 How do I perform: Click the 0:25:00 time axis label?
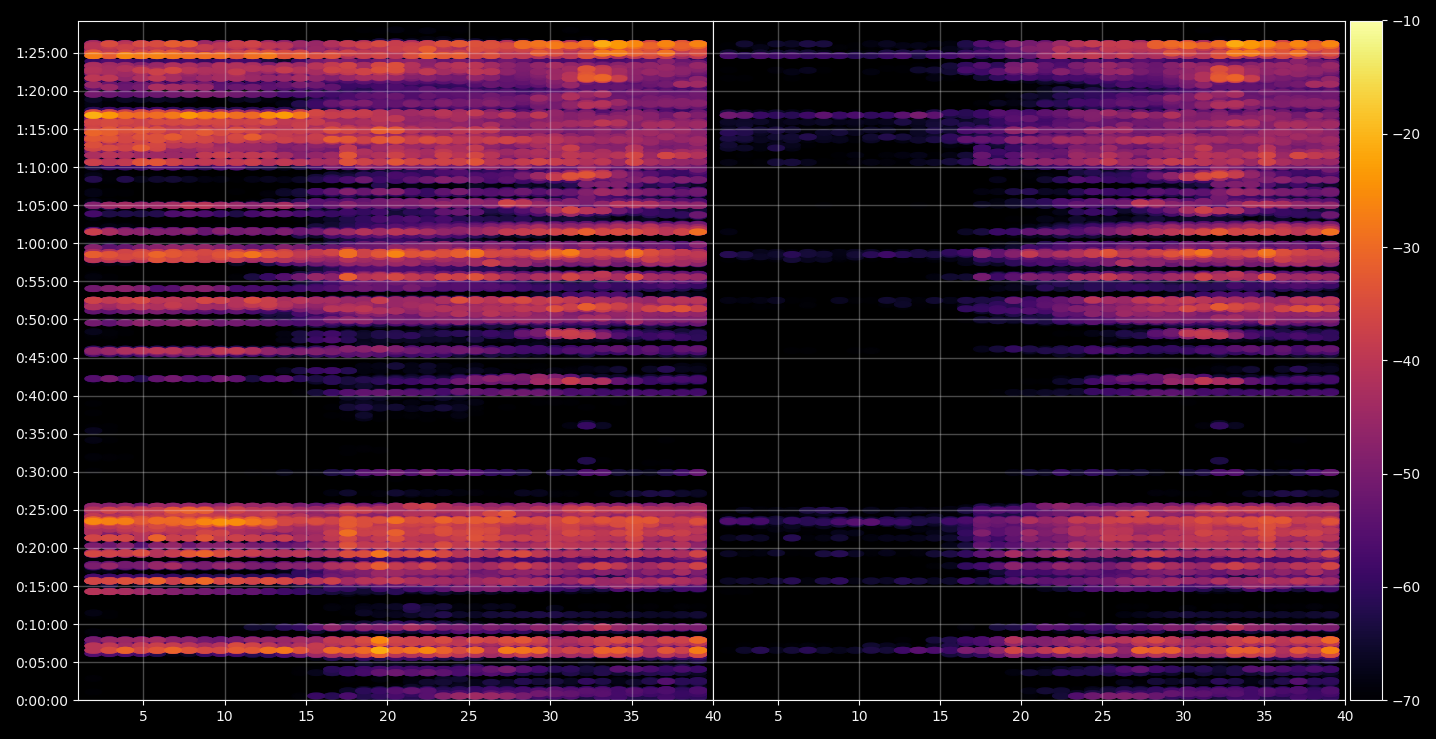tap(42, 509)
